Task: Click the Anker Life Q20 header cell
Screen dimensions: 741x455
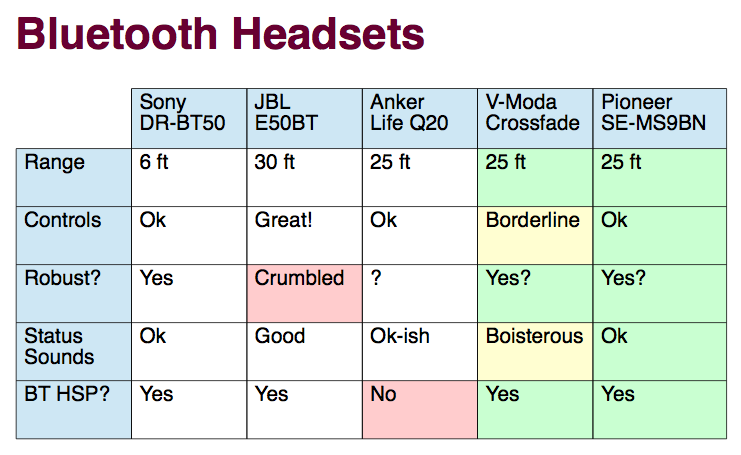Action: 419,117
